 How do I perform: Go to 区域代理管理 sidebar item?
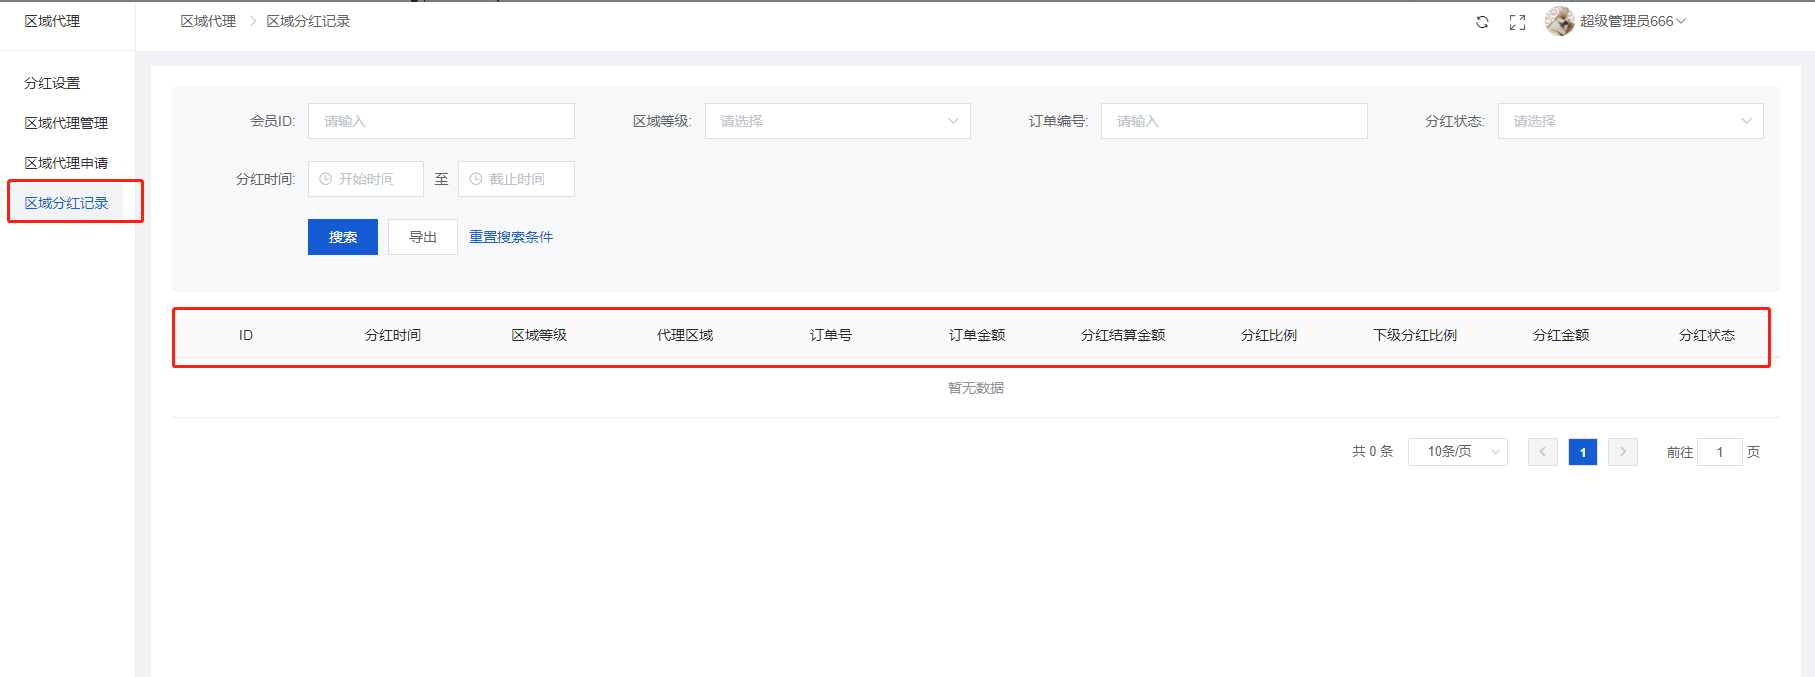pyautogui.click(x=66, y=123)
